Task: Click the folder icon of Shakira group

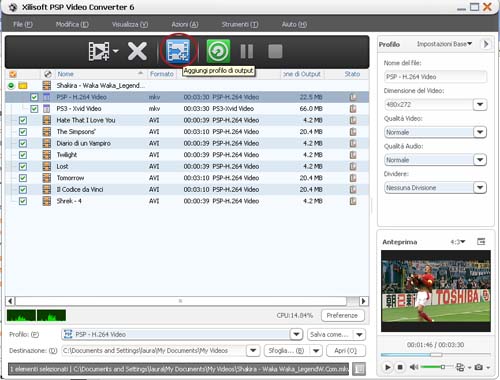Action: click(23, 86)
